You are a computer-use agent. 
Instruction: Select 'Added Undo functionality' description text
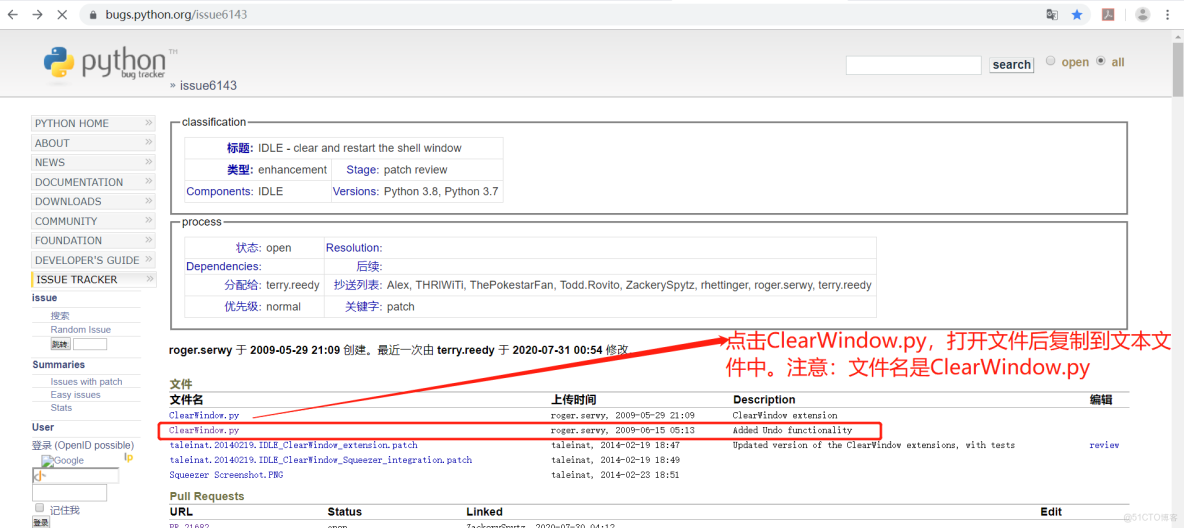click(x=792, y=431)
